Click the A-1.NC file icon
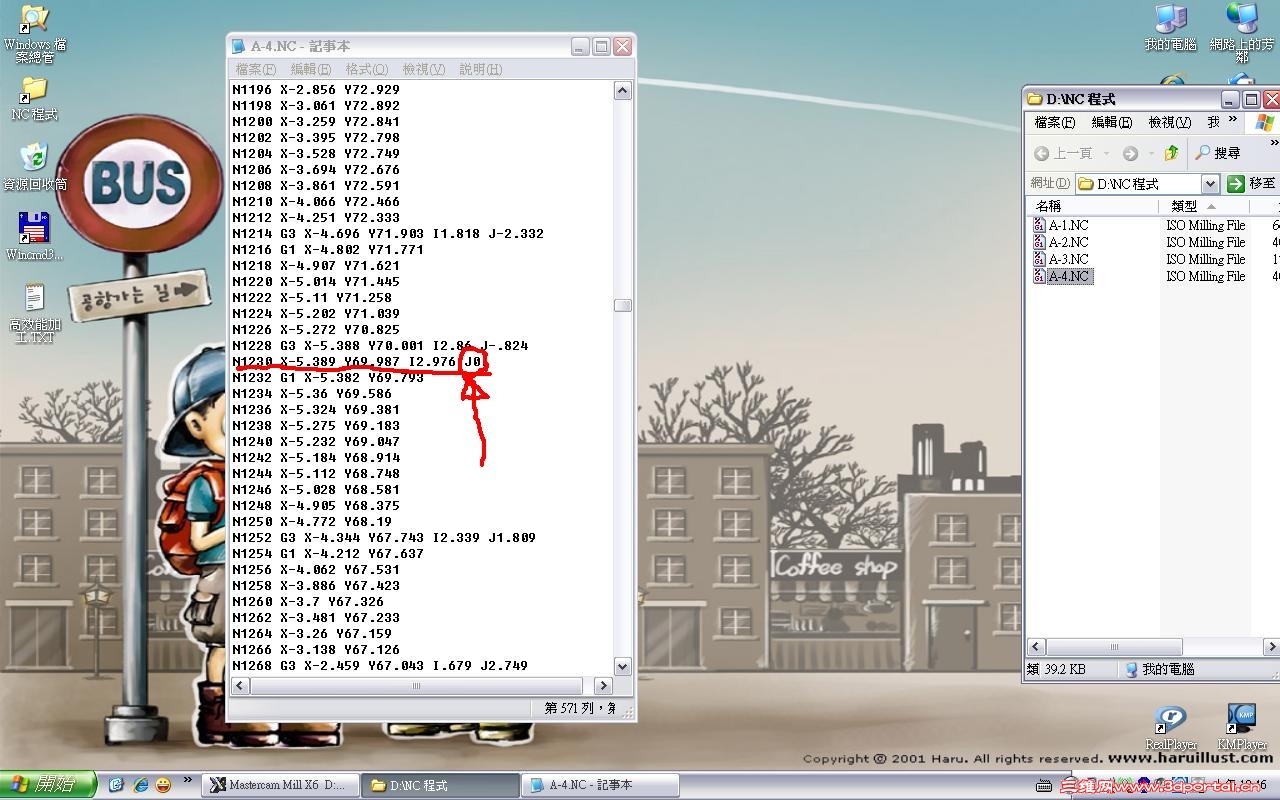 (x=1040, y=225)
